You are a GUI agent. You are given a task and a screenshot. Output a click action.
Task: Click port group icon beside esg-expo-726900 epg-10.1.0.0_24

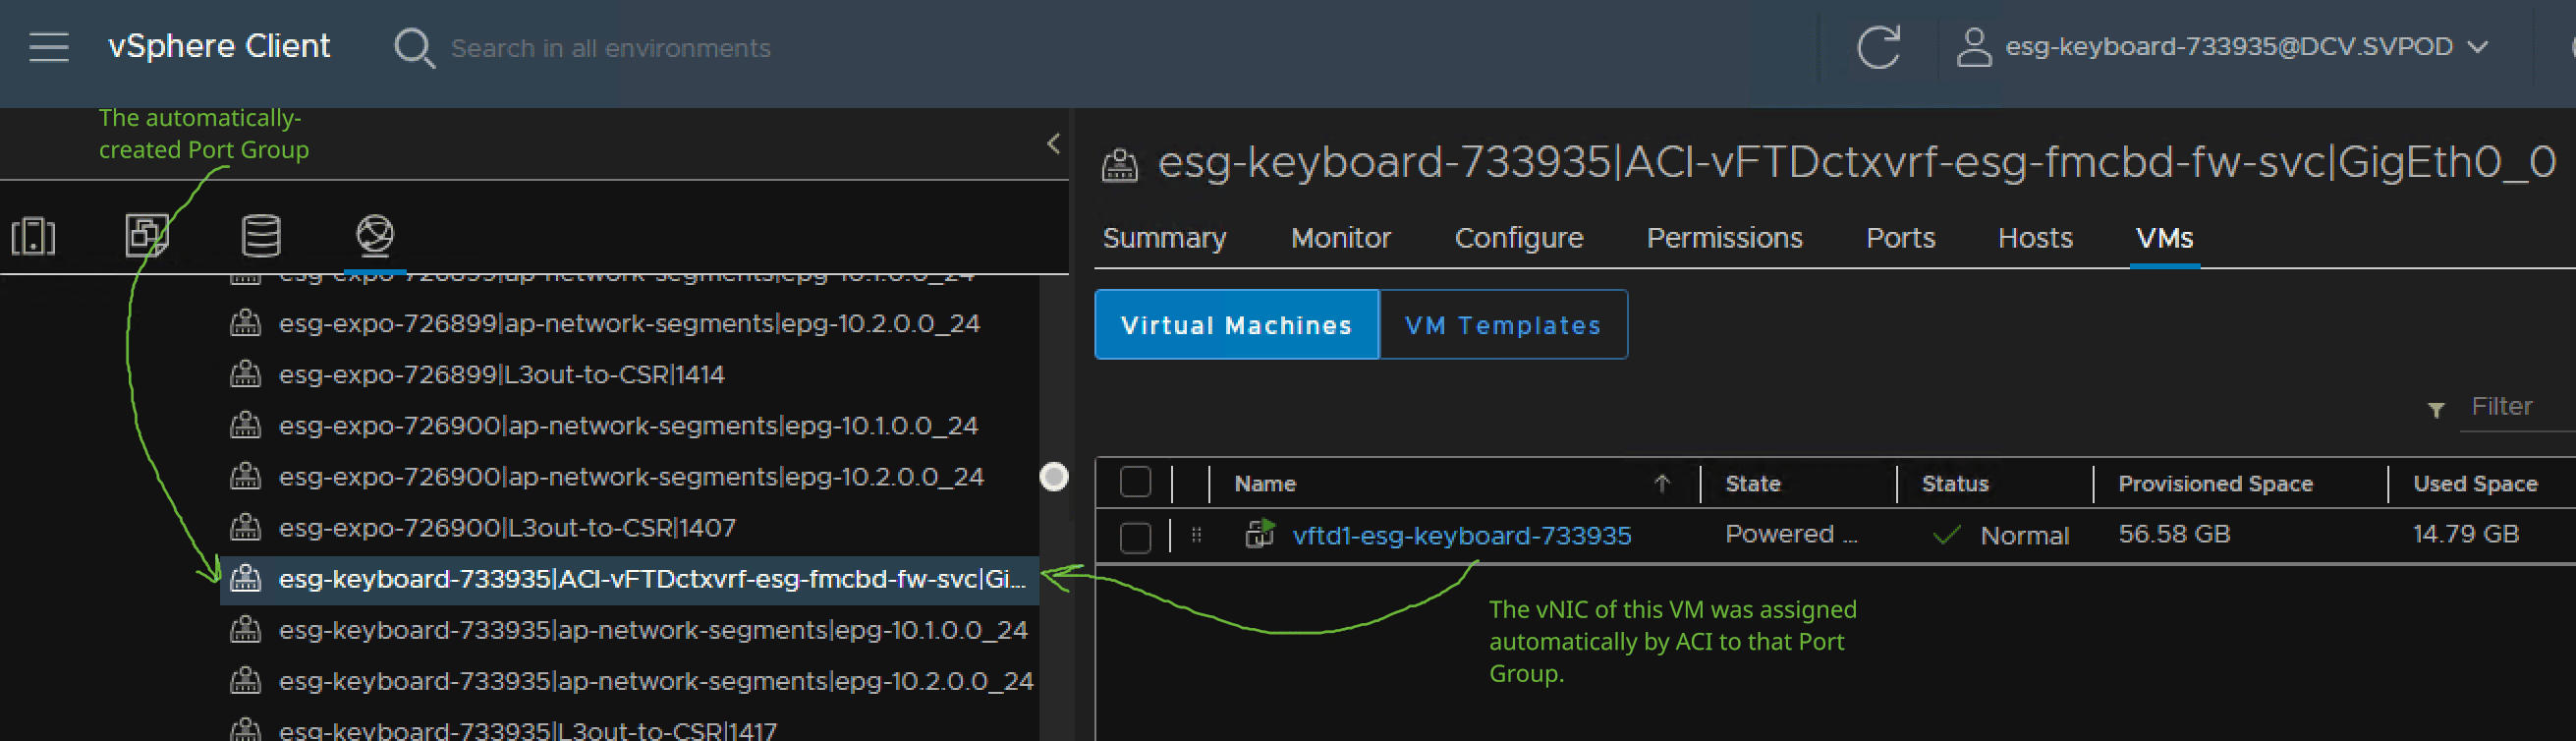click(245, 425)
